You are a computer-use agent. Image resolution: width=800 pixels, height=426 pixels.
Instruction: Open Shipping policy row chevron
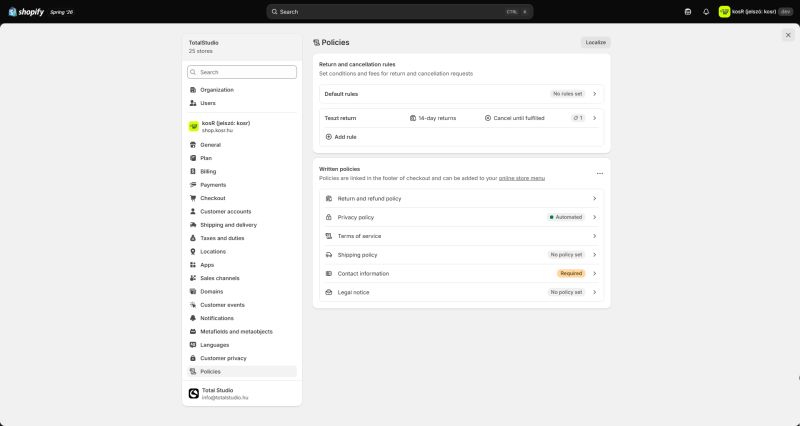click(x=594, y=255)
